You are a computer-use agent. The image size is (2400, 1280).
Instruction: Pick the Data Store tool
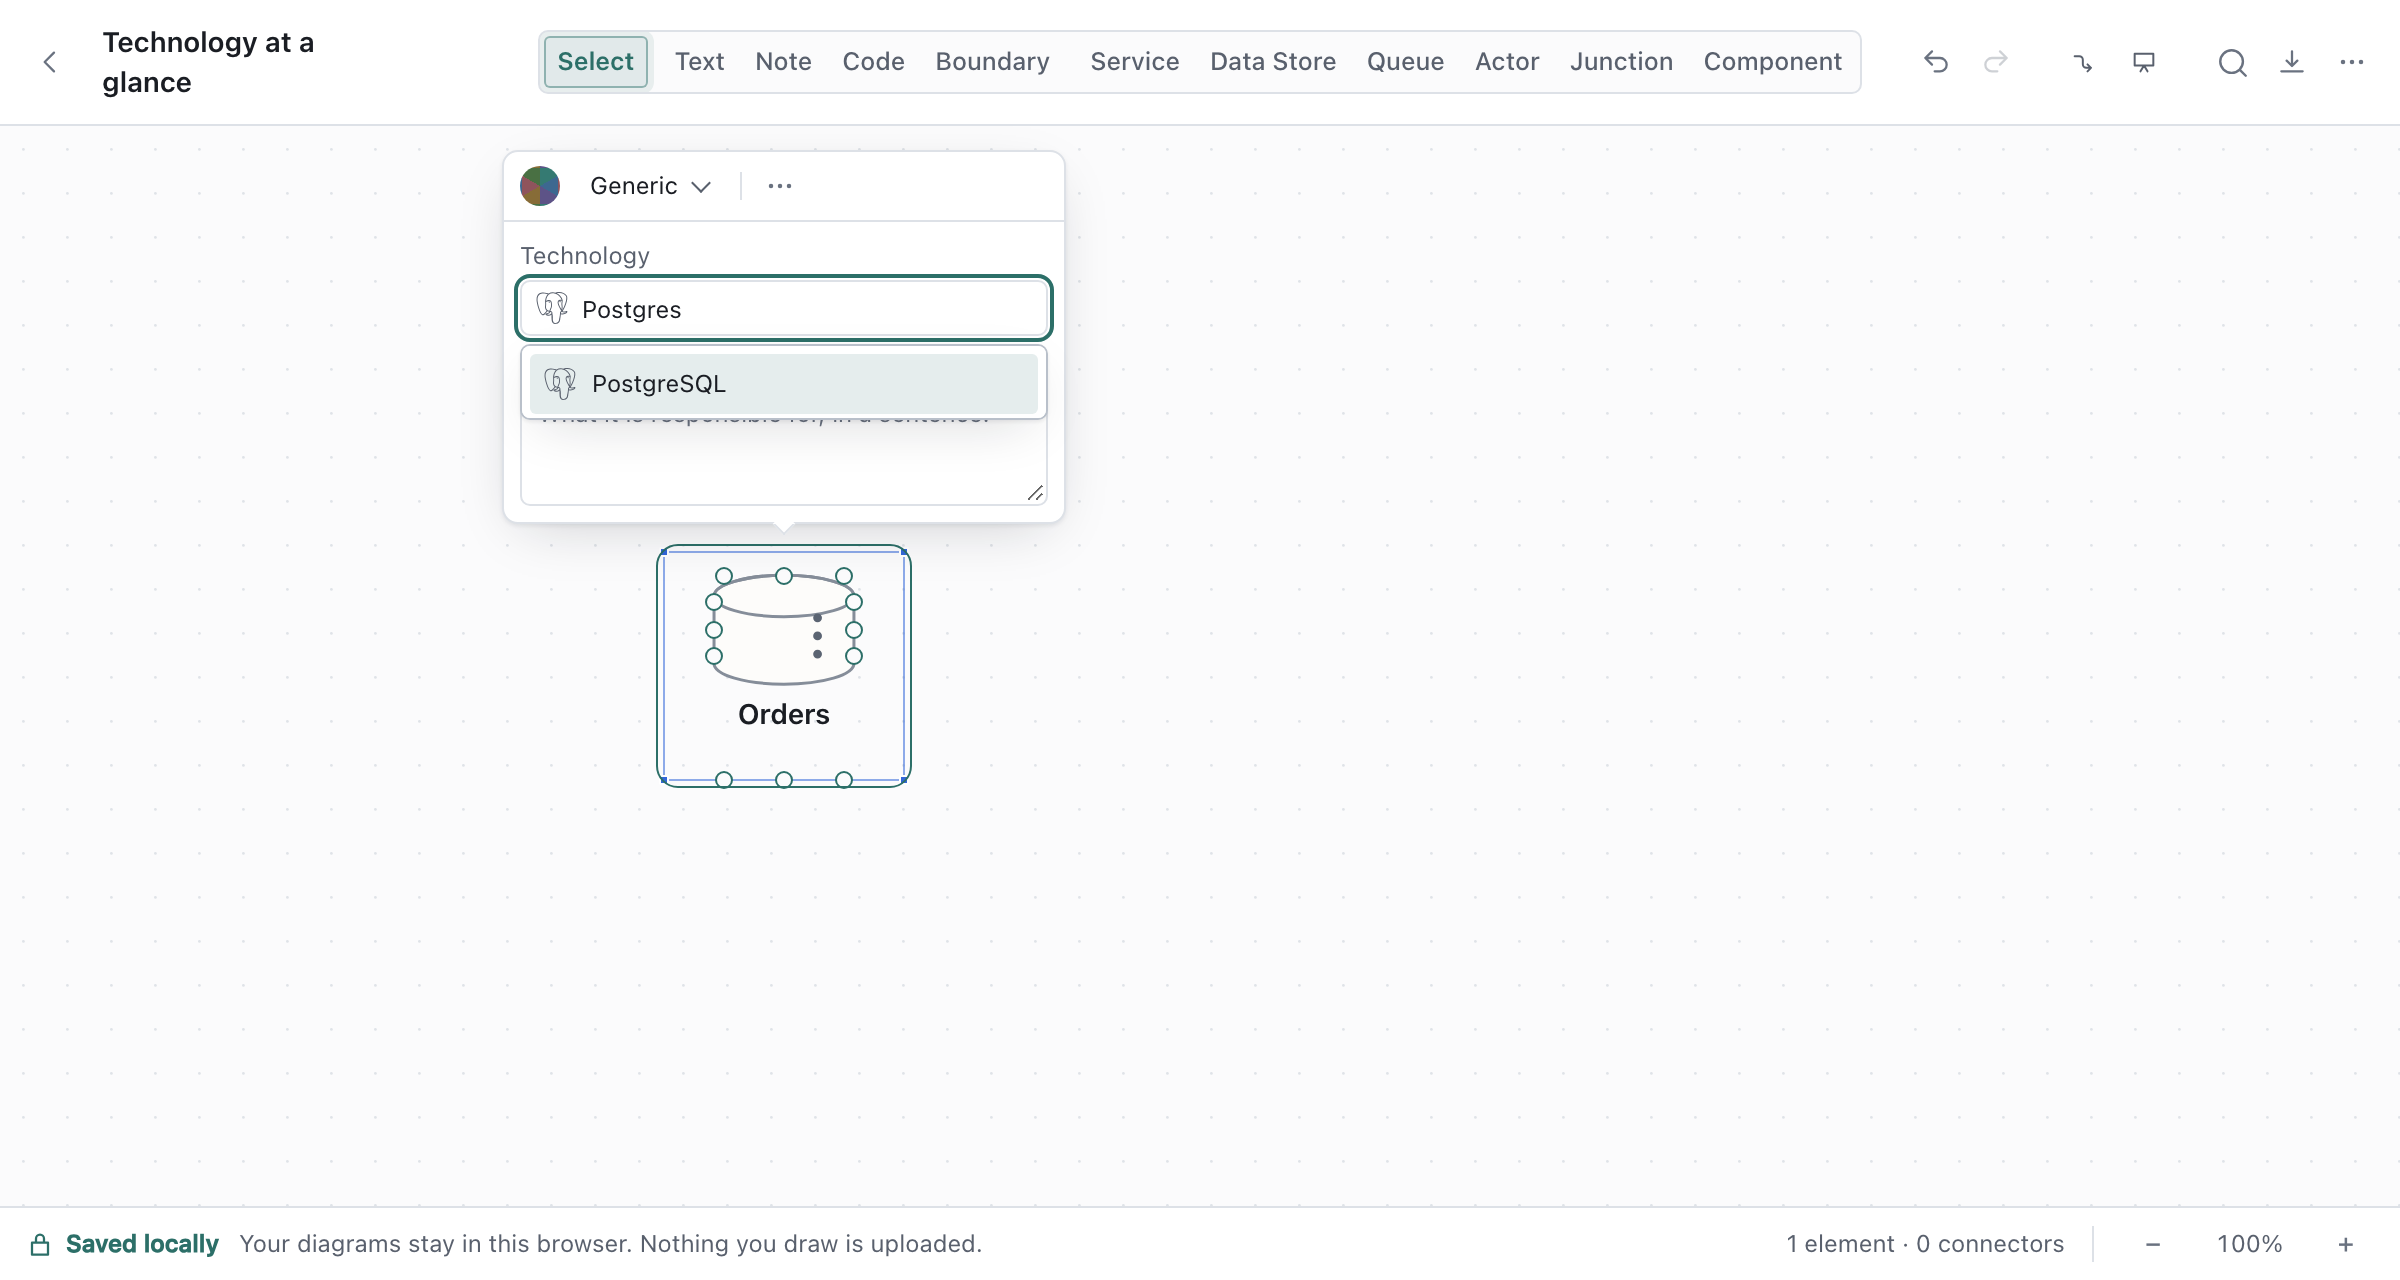[1272, 62]
